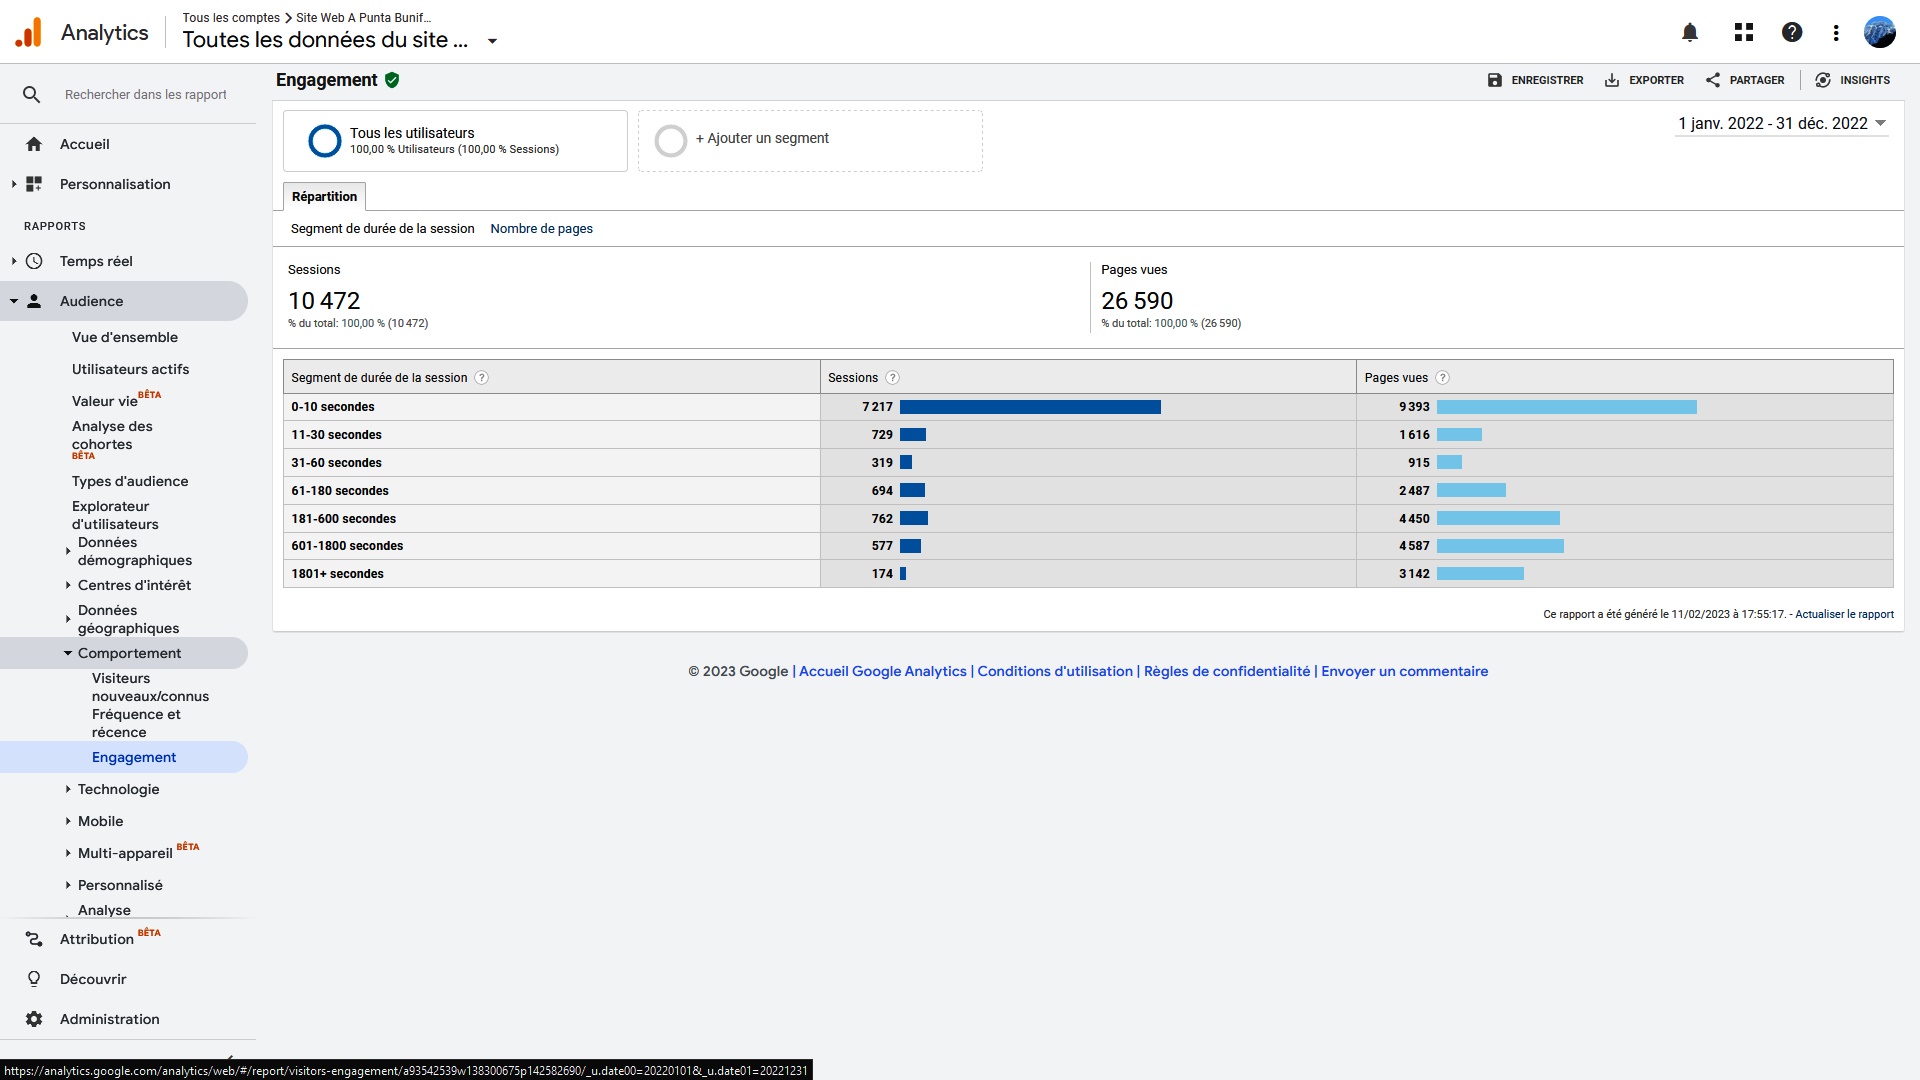Click Actualiser le rapport link
Image resolution: width=1920 pixels, height=1080 pixels.
pyautogui.click(x=1844, y=614)
